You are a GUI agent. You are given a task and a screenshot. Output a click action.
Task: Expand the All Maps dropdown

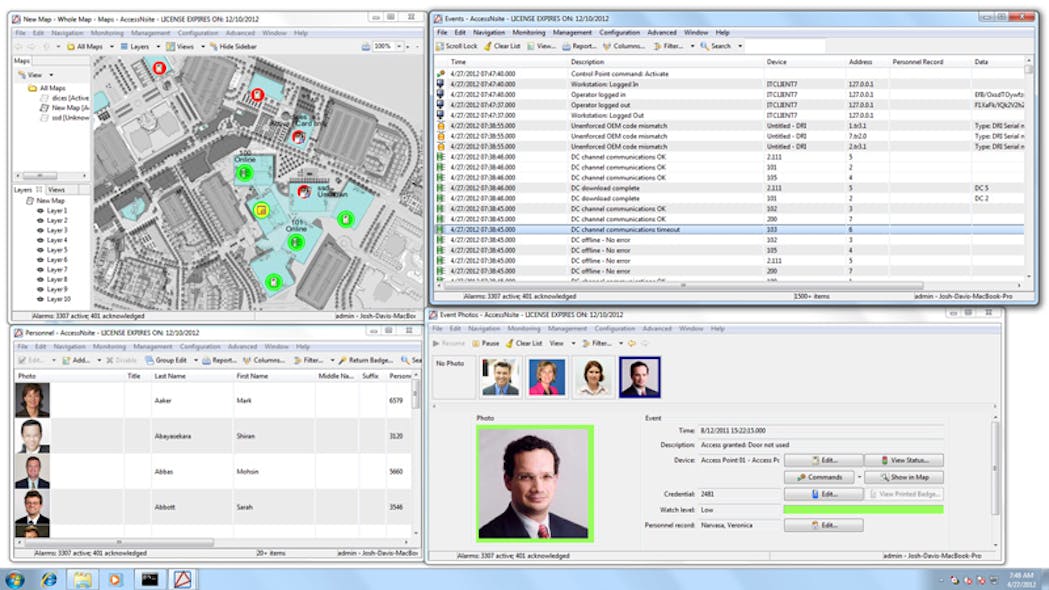(110, 47)
